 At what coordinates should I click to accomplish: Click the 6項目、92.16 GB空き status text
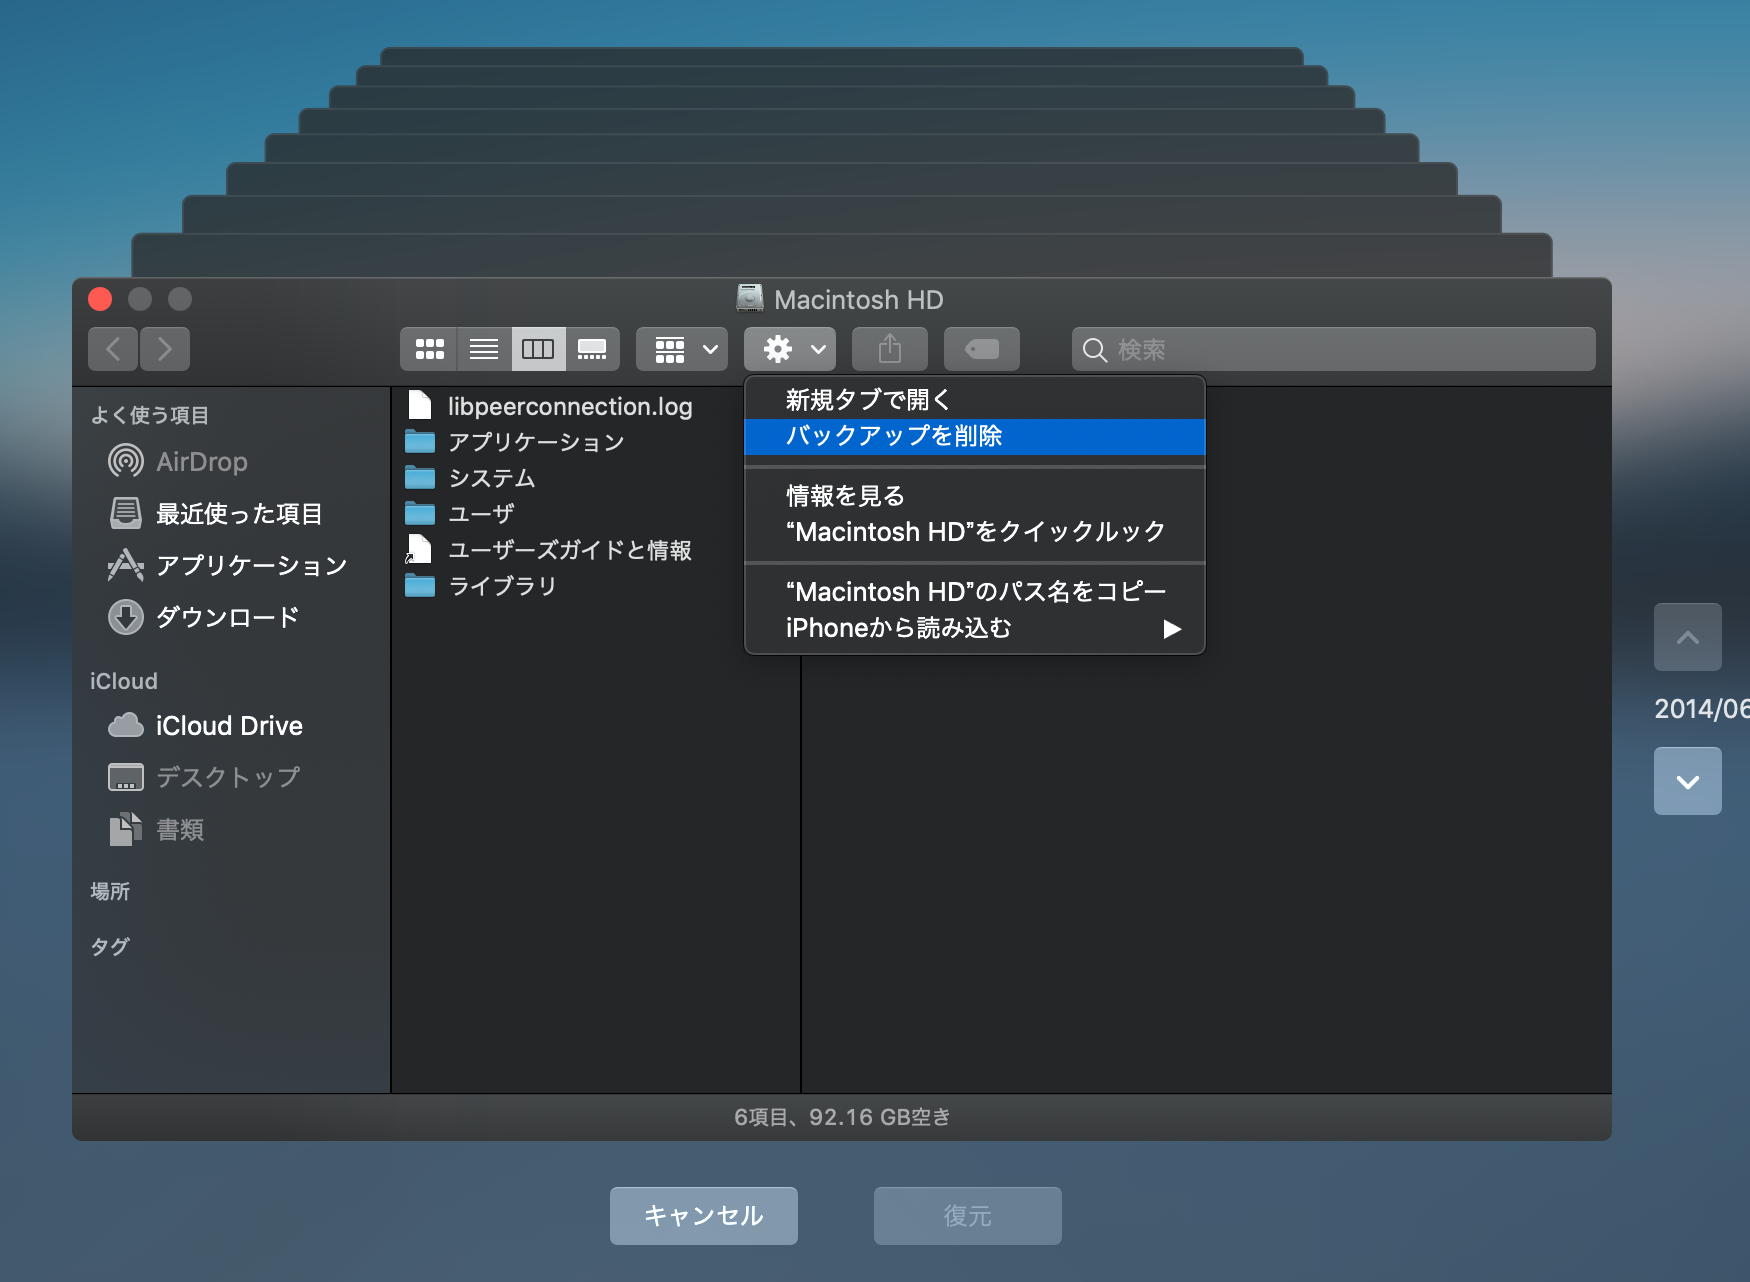tap(842, 1117)
